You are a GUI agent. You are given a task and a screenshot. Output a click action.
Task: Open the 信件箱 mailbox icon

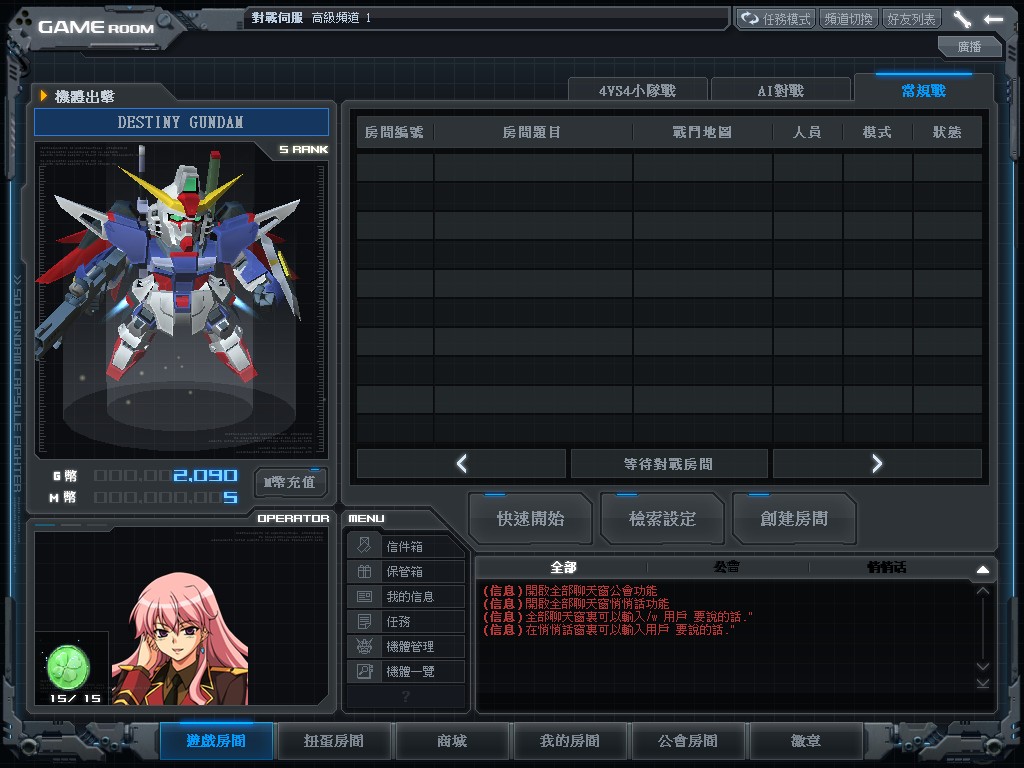[364, 546]
